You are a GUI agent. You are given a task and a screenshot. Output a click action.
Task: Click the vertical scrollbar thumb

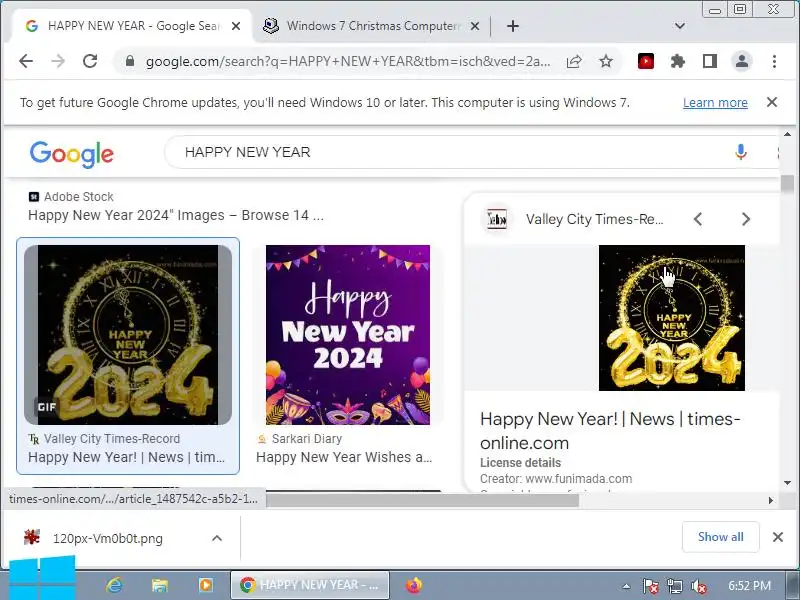coord(787,184)
